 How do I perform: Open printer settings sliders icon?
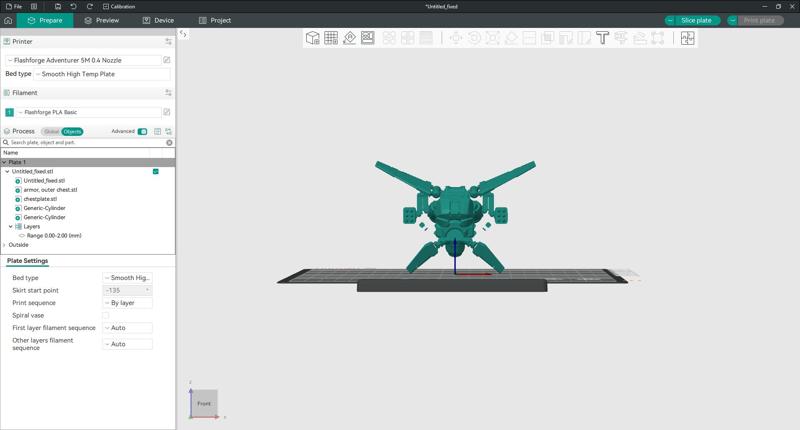(168, 41)
